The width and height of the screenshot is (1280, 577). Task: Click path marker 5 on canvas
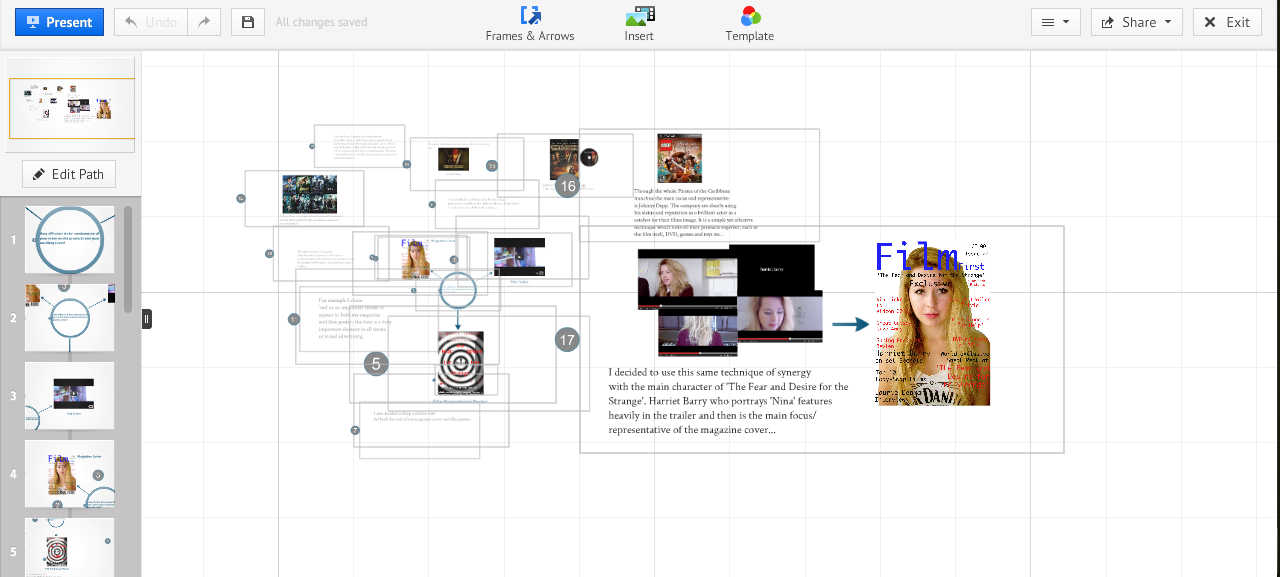tap(375, 363)
